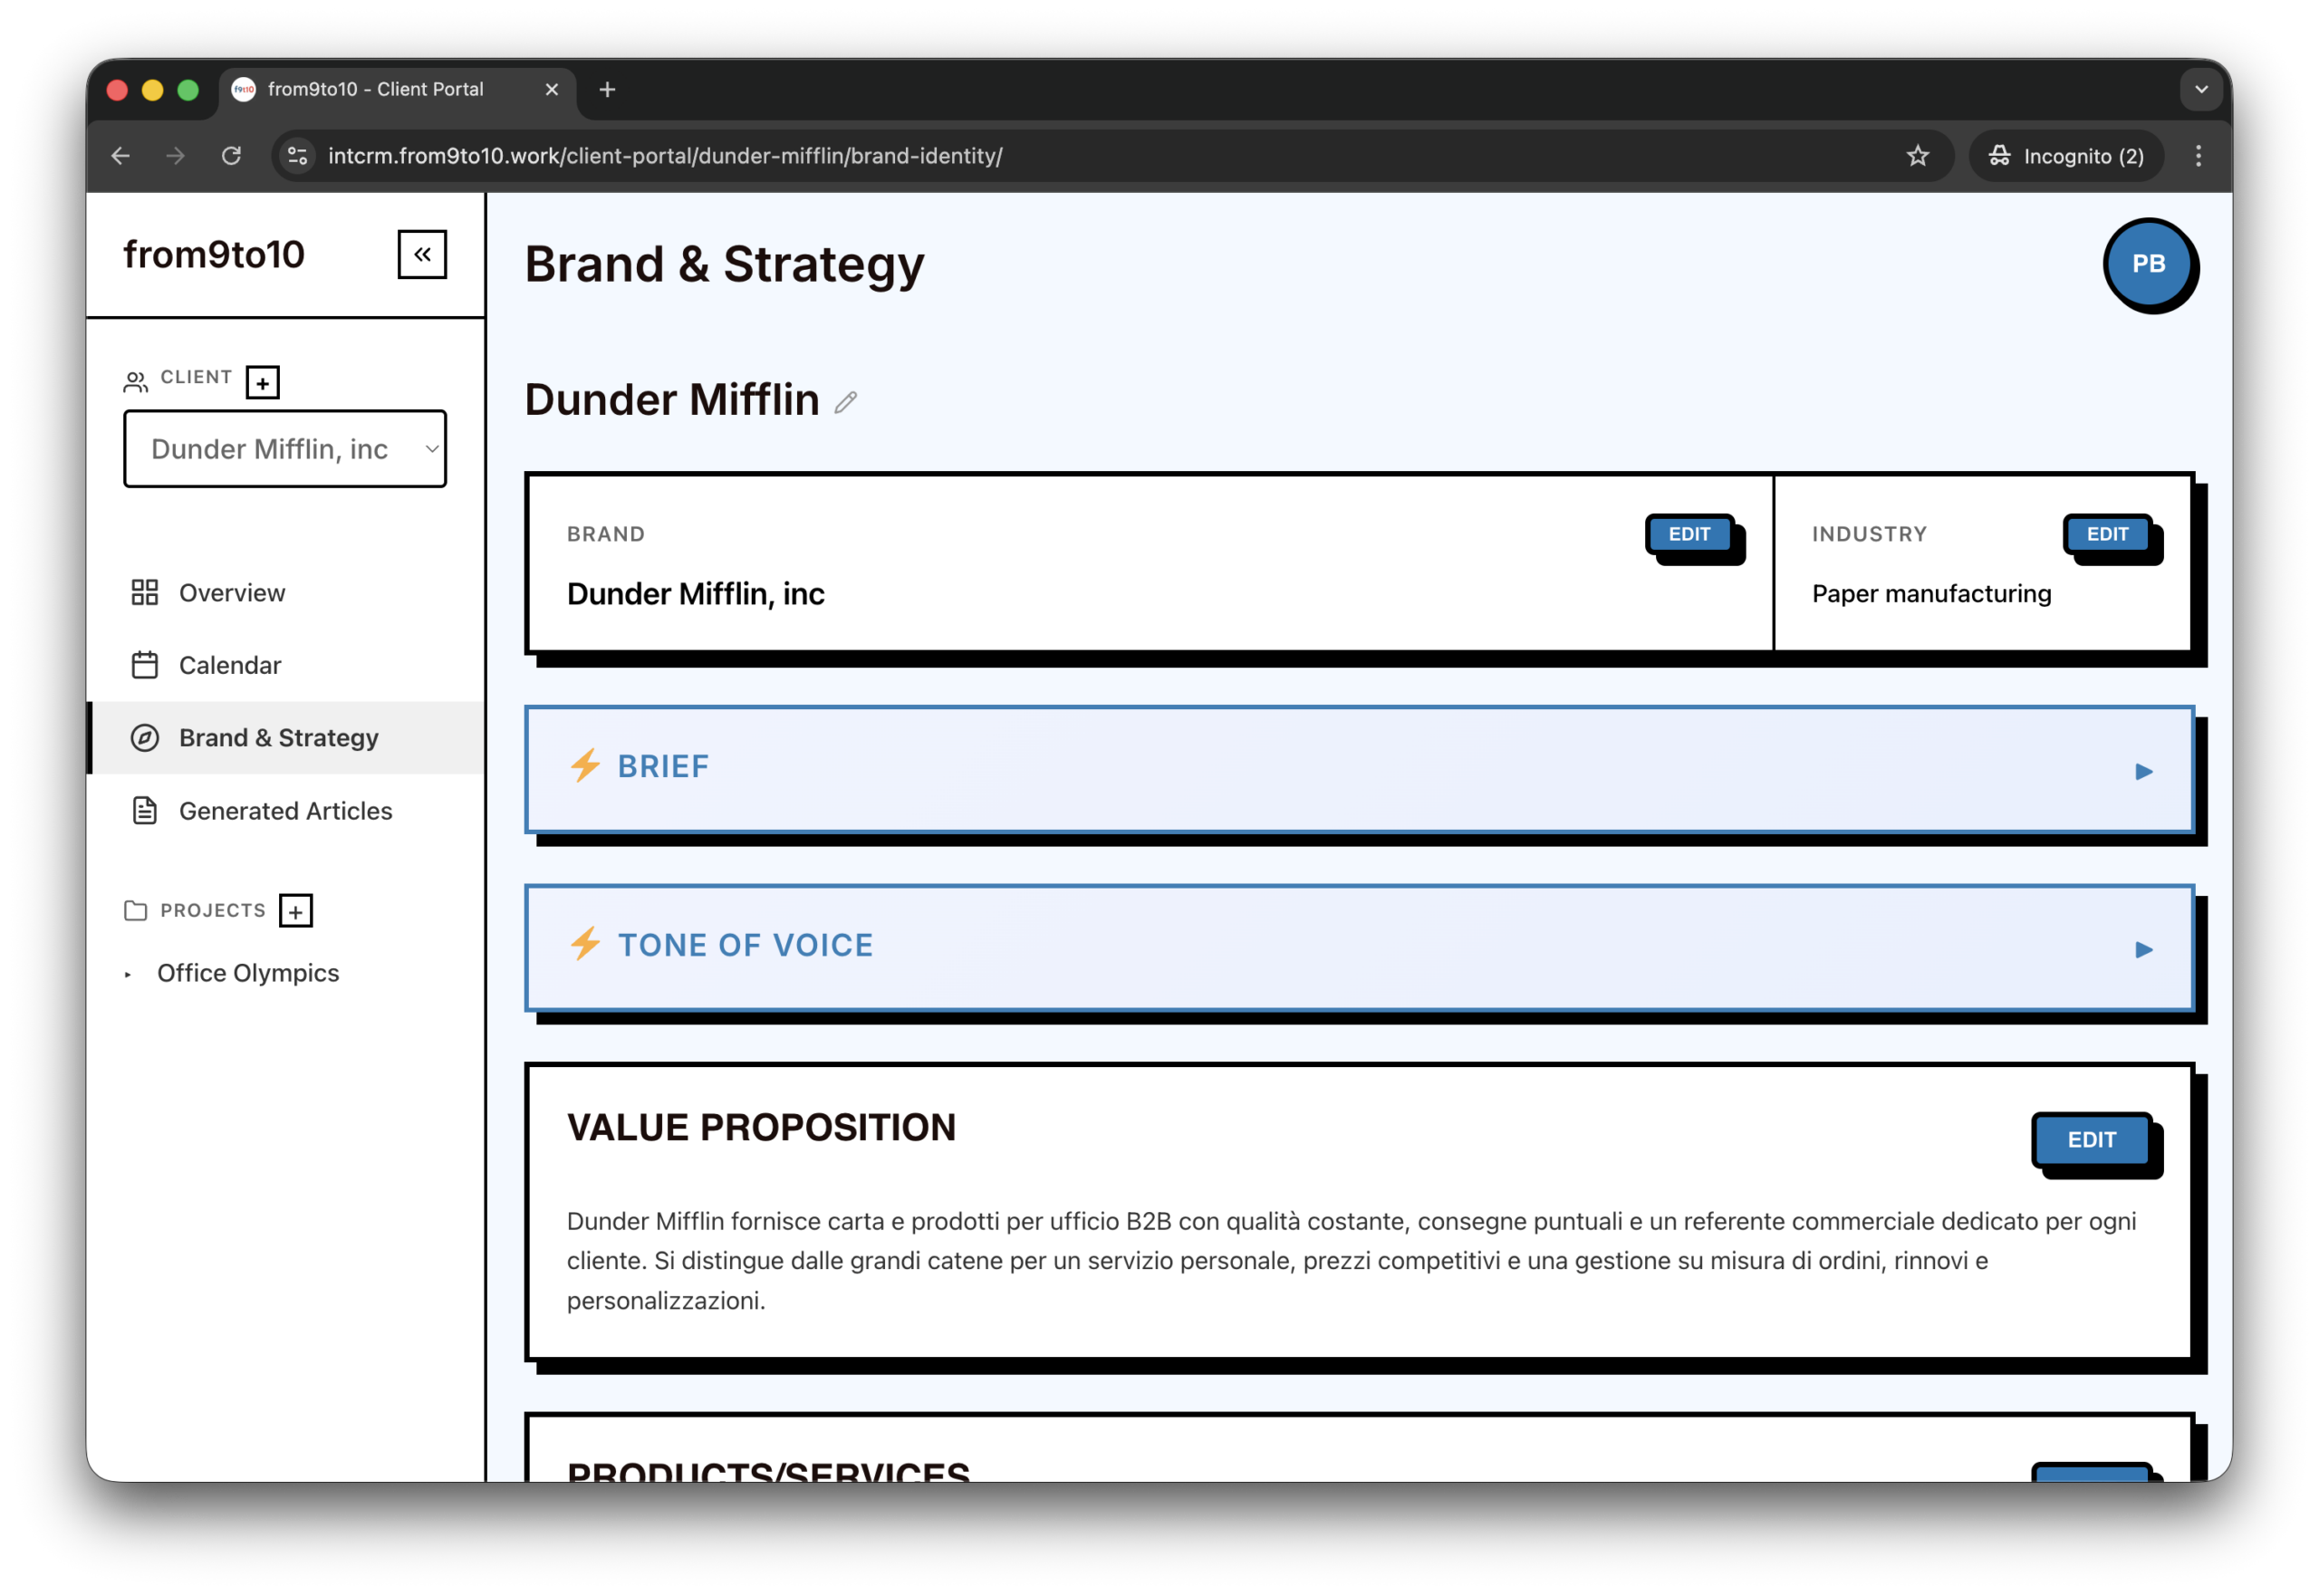Viewport: 2319px width, 1596px height.
Task: Click the Calendar icon in the sidebar
Action: pos(145,665)
